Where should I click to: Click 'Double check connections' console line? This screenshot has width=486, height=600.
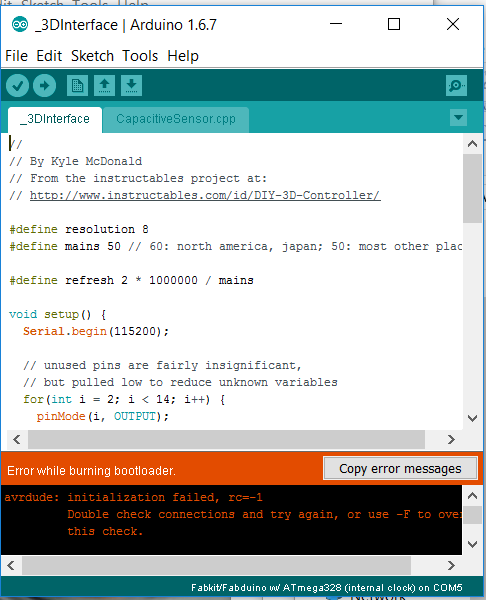tap(265, 515)
